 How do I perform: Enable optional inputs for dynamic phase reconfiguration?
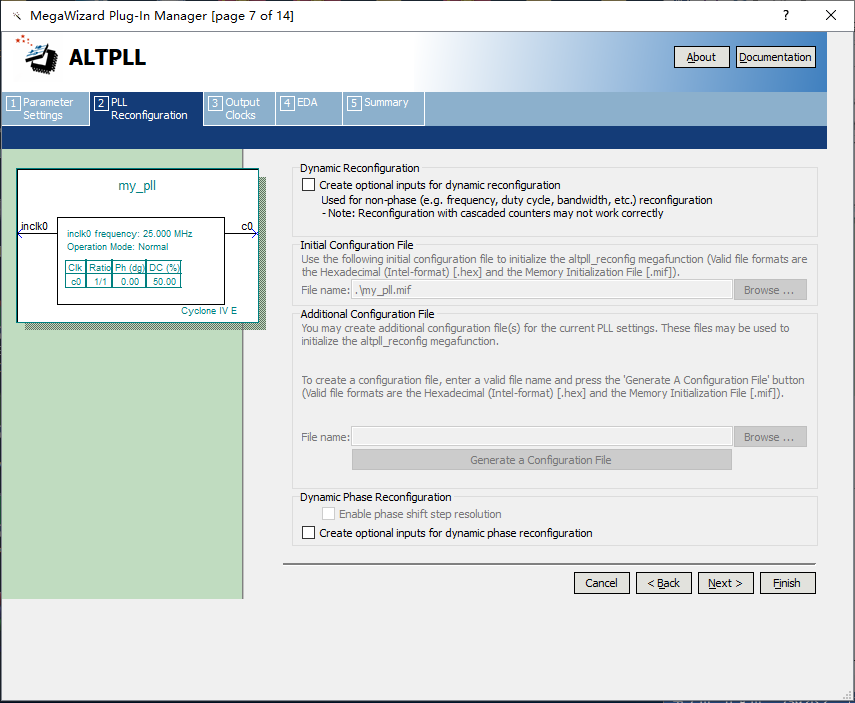(309, 533)
